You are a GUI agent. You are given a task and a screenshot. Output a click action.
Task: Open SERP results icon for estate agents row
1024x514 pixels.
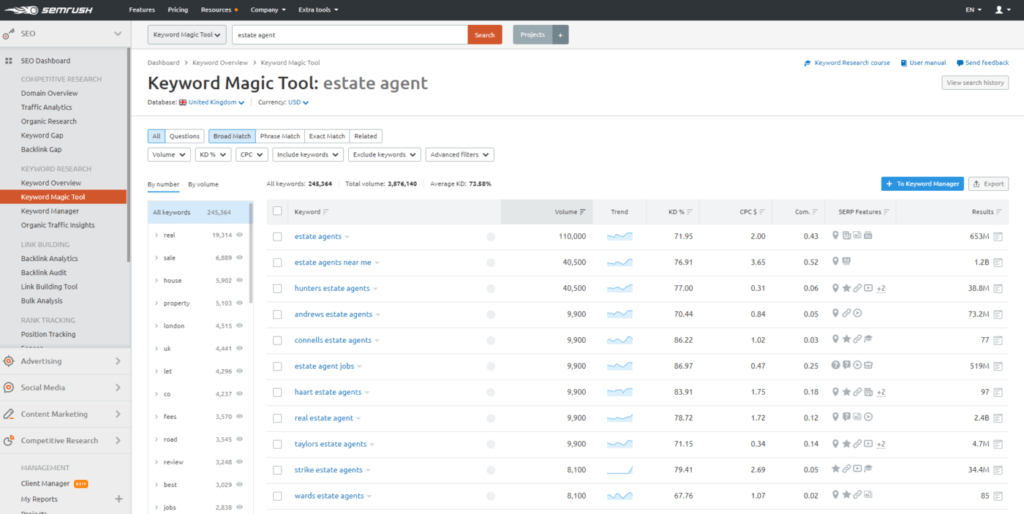[997, 236]
